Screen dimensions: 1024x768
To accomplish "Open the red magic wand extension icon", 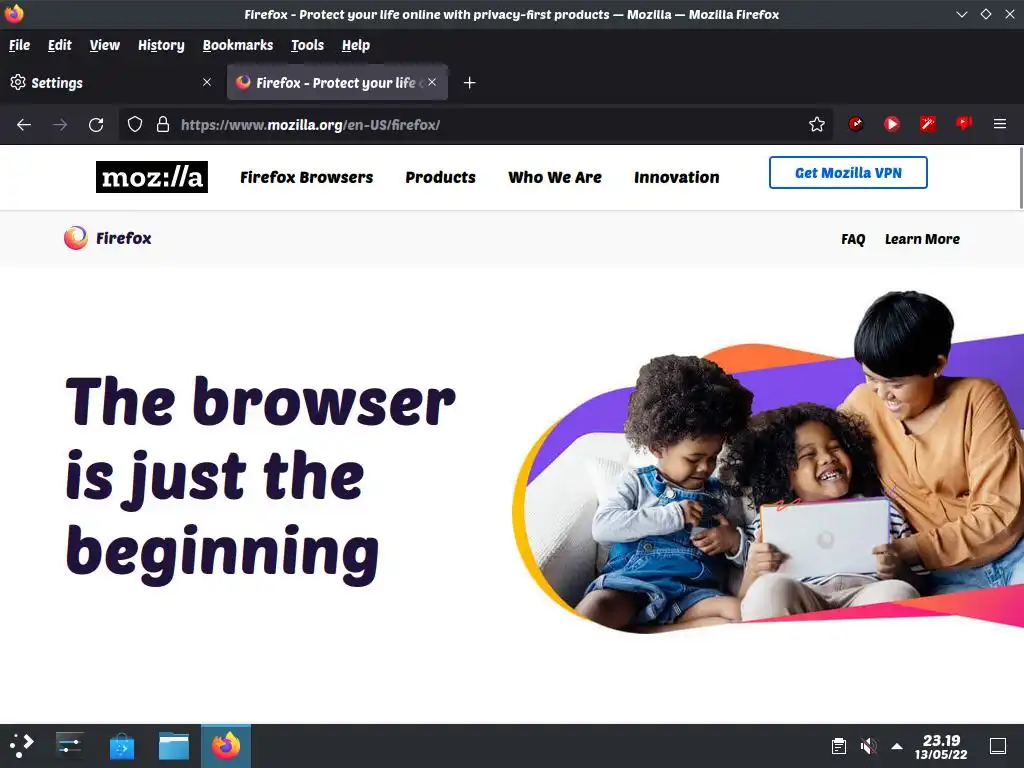I will (927, 123).
